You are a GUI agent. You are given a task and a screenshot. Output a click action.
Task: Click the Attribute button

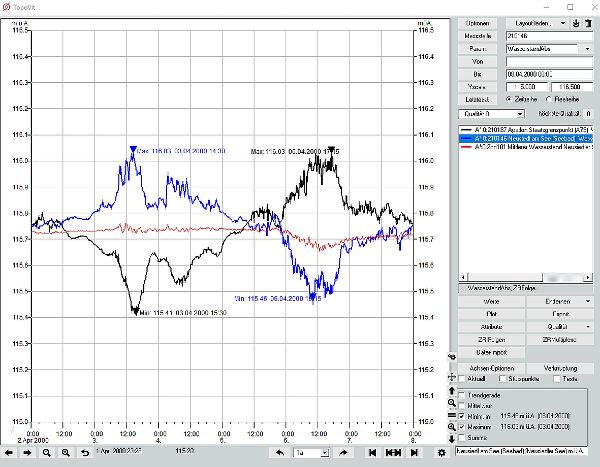click(491, 327)
